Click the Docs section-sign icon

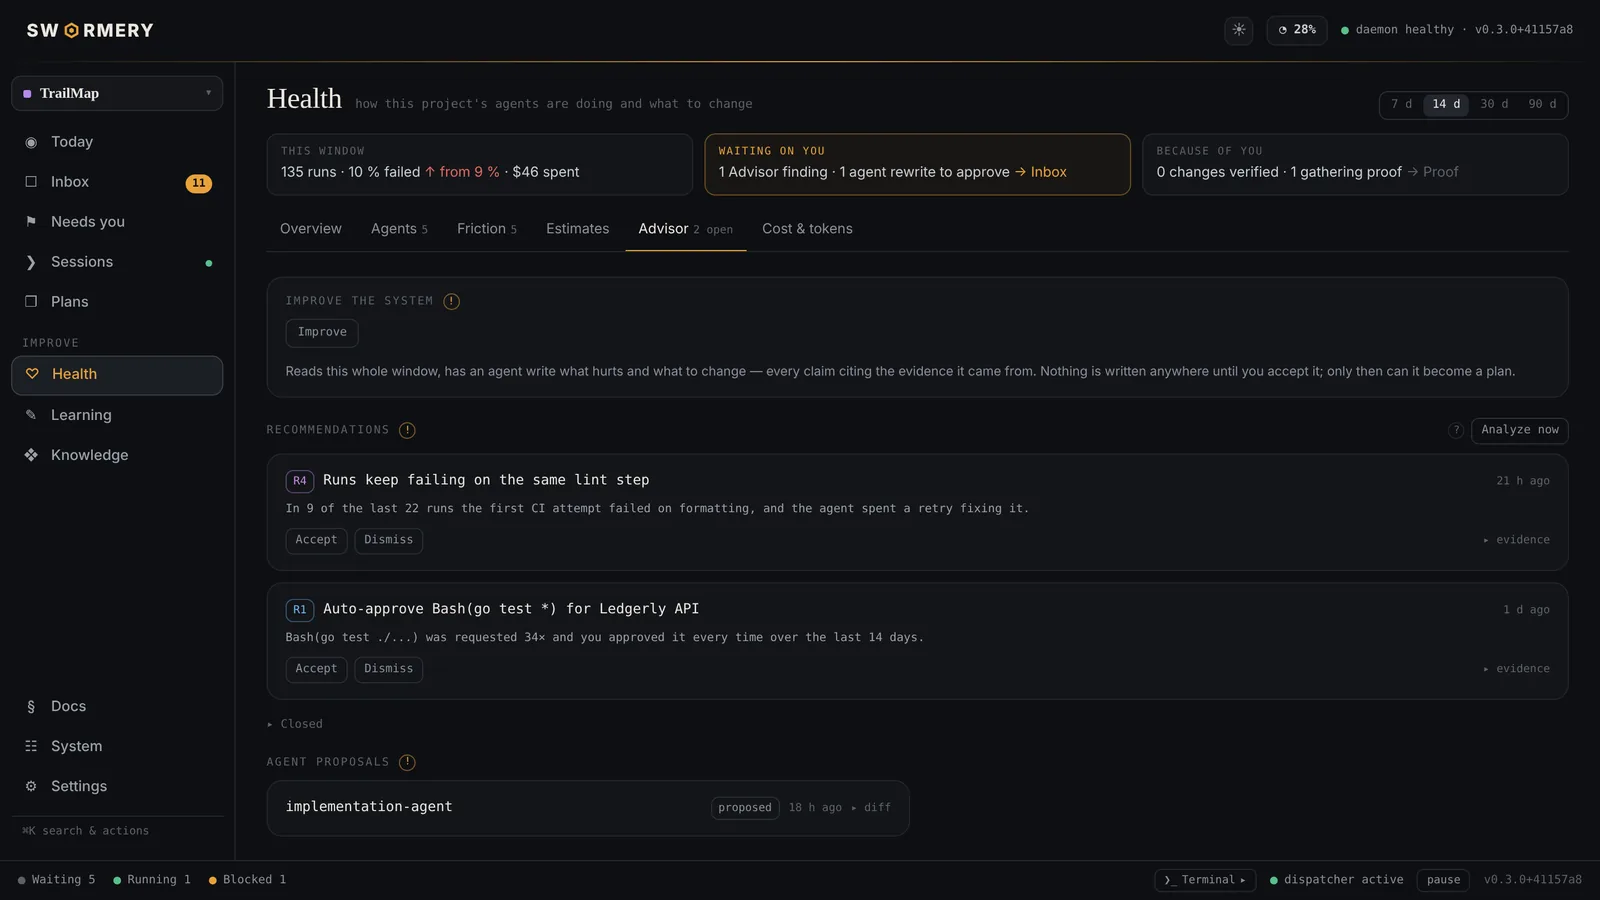(31, 706)
